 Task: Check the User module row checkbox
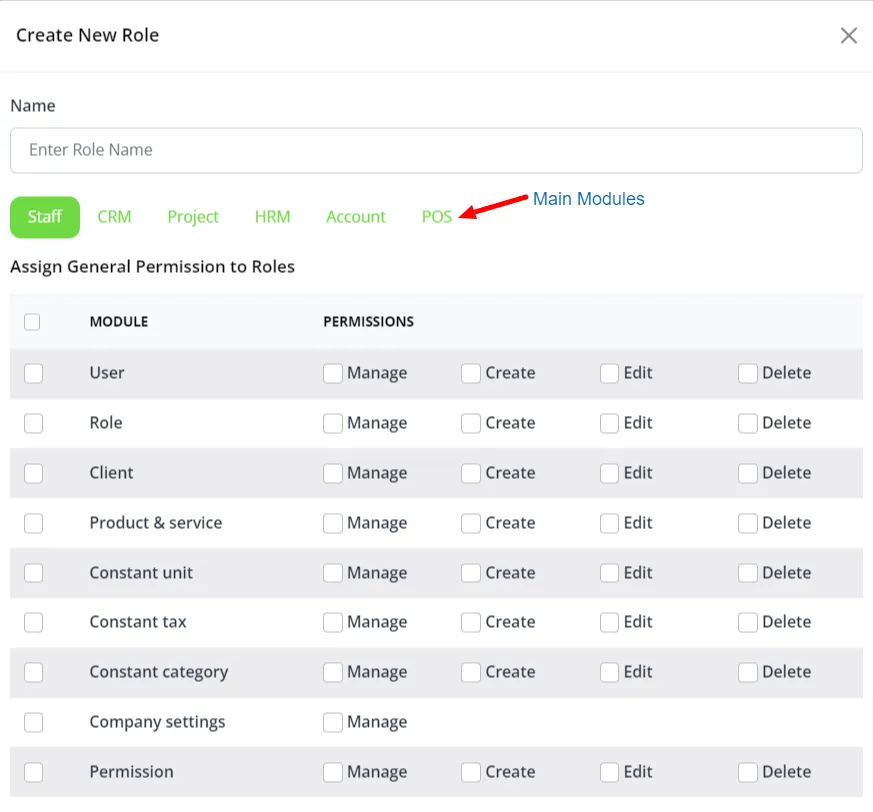(33, 373)
